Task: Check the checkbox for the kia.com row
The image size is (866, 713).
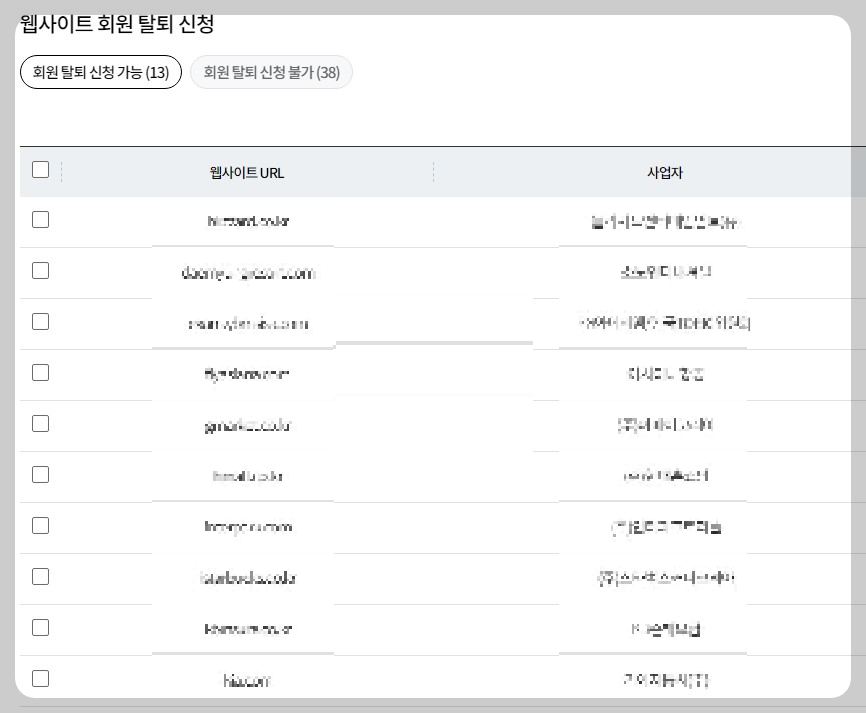Action: point(40,679)
